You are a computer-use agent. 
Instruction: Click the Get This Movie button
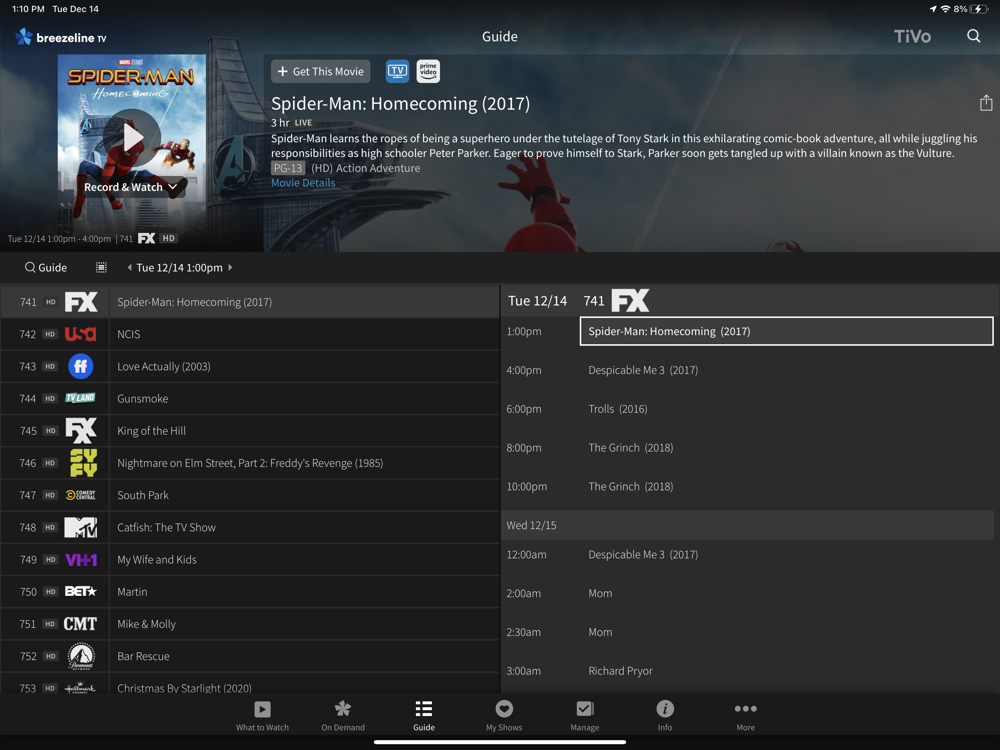(321, 71)
